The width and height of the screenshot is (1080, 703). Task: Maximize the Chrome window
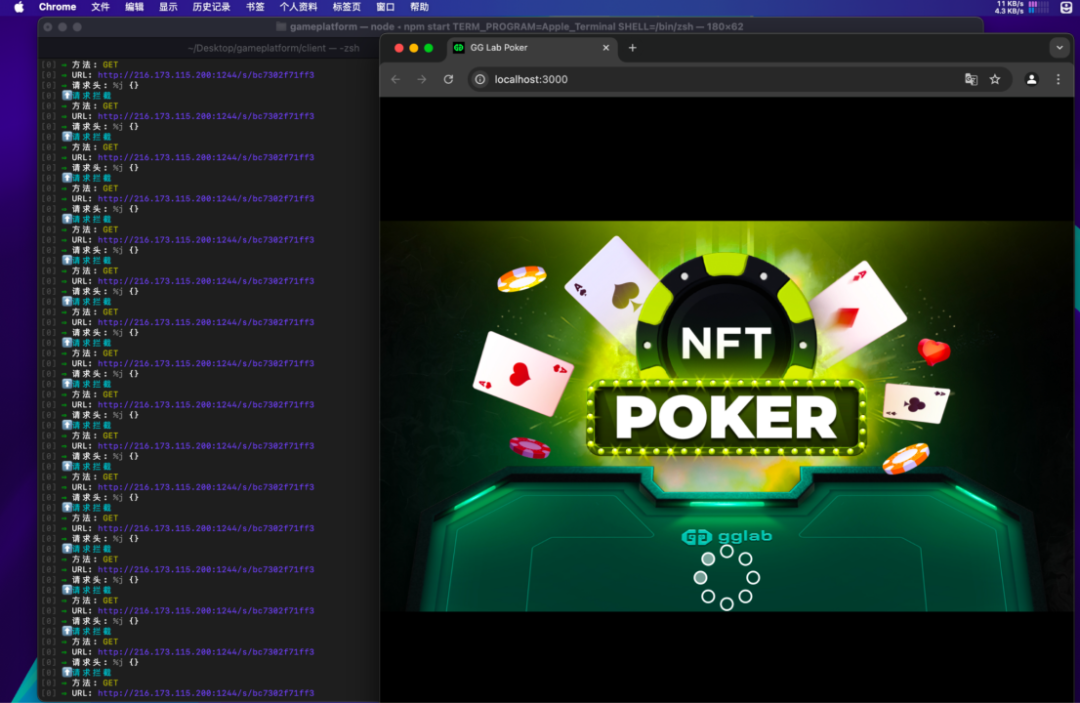click(x=428, y=48)
